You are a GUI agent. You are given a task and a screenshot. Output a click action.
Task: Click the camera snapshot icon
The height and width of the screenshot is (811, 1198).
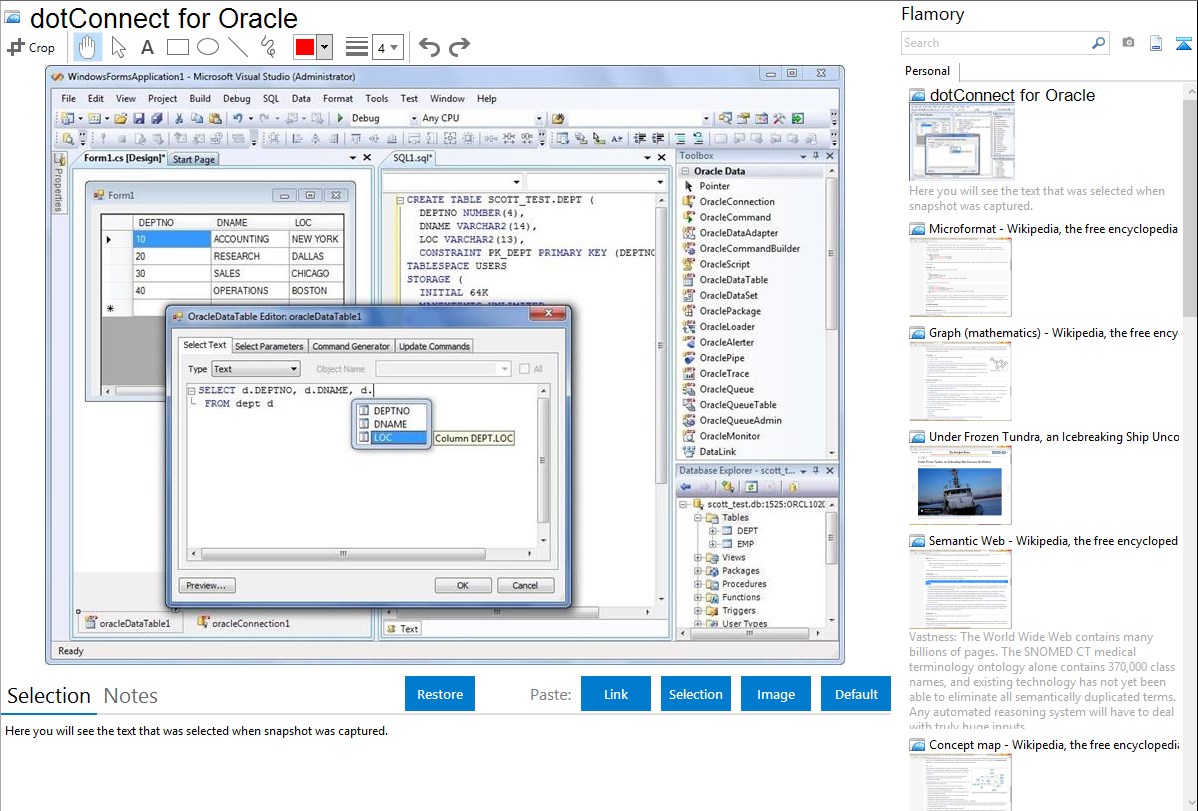(x=1128, y=43)
